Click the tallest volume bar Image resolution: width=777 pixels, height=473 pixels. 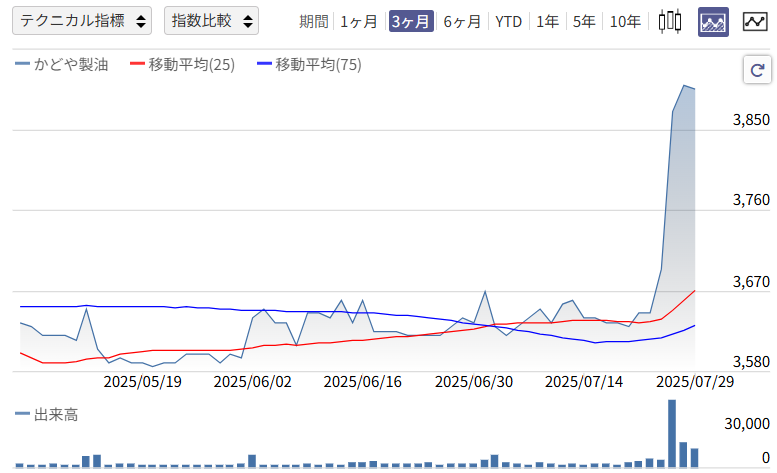click(672, 433)
